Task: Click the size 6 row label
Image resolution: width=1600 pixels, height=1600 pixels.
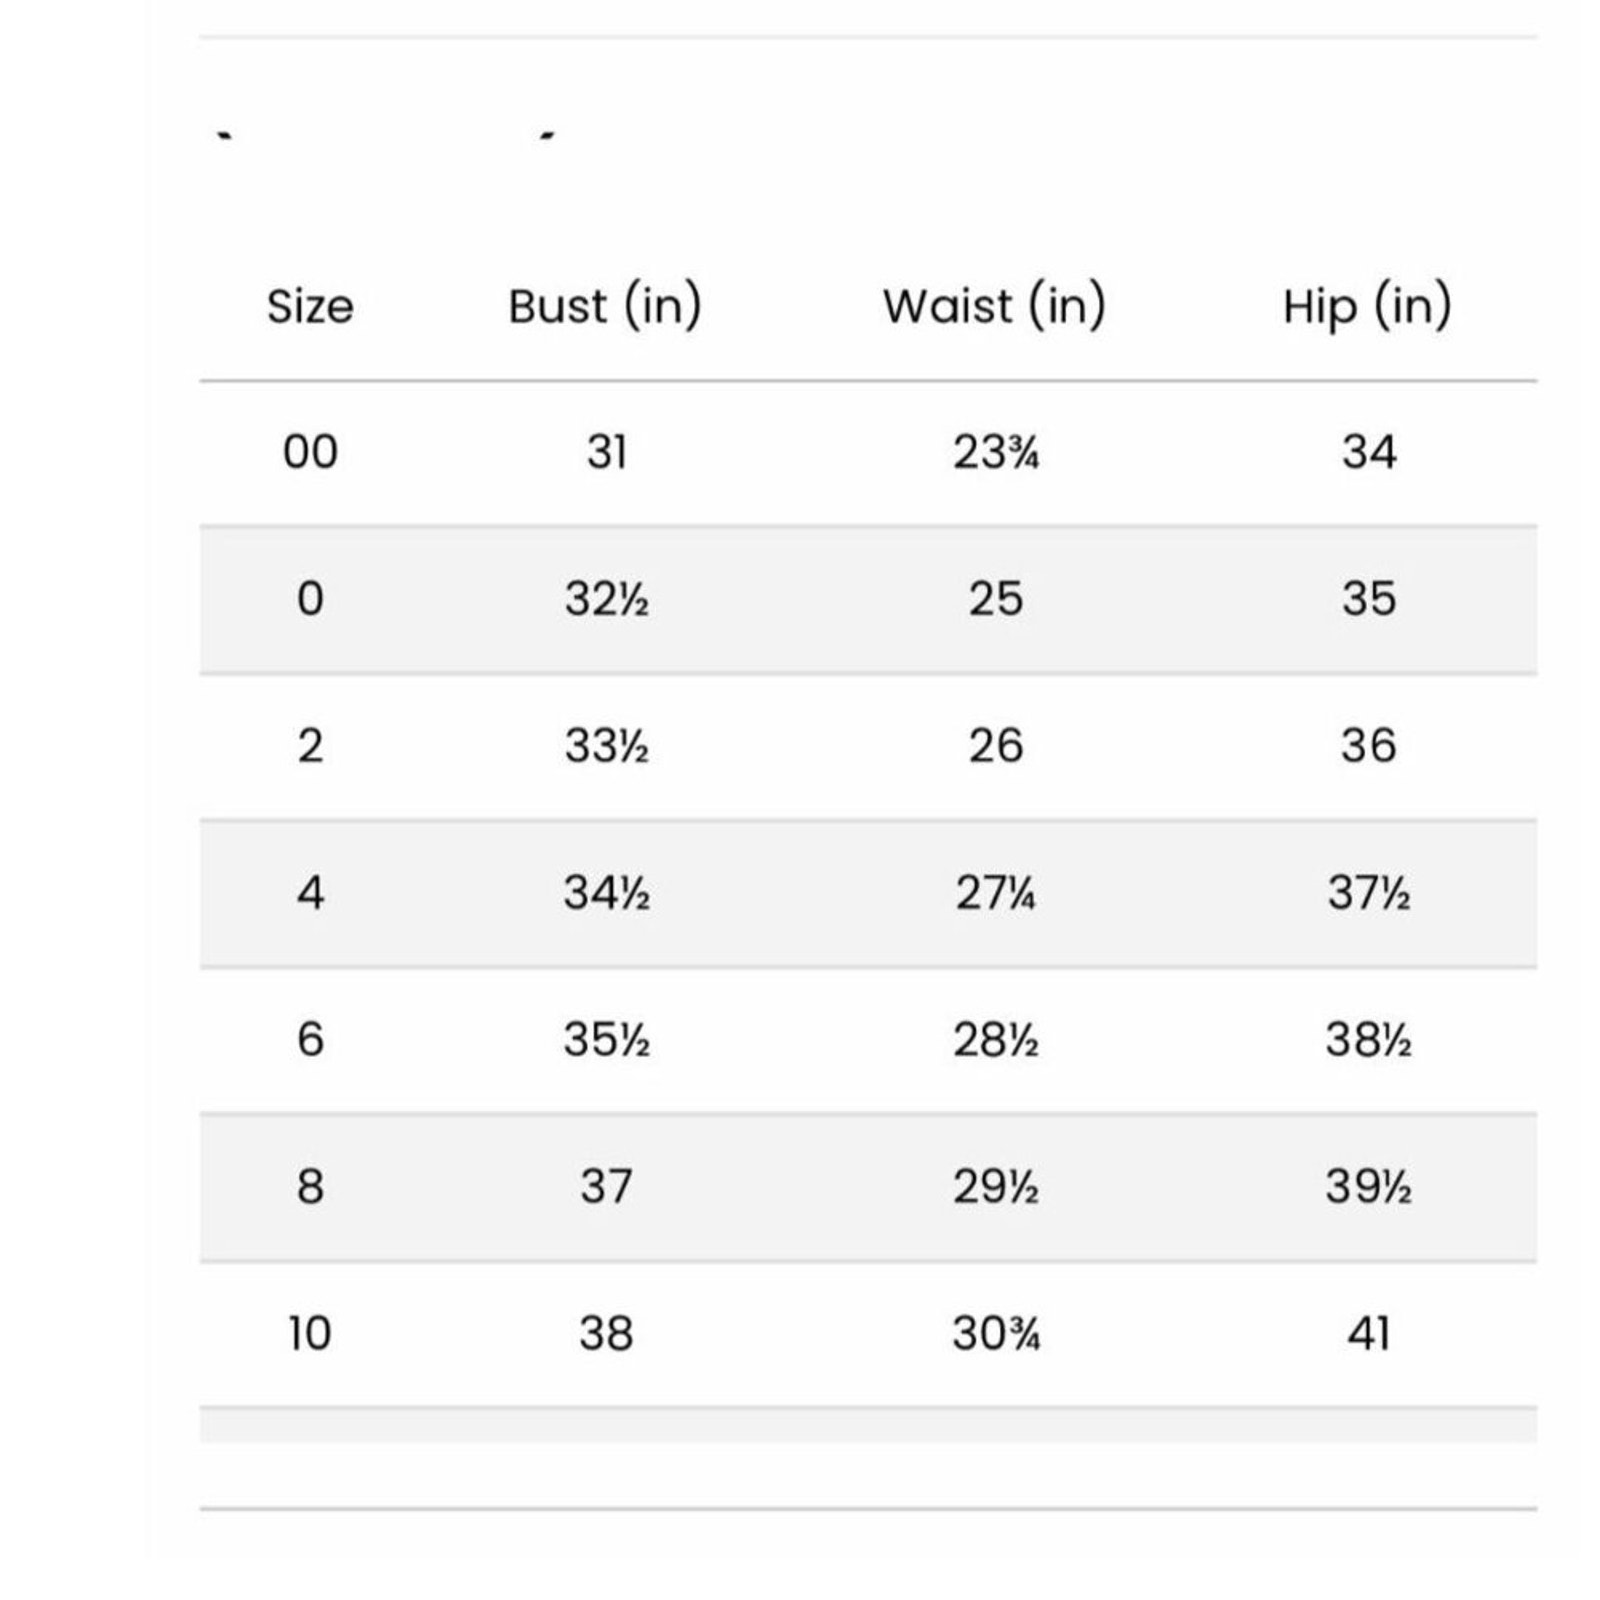Action: pos(310,1039)
